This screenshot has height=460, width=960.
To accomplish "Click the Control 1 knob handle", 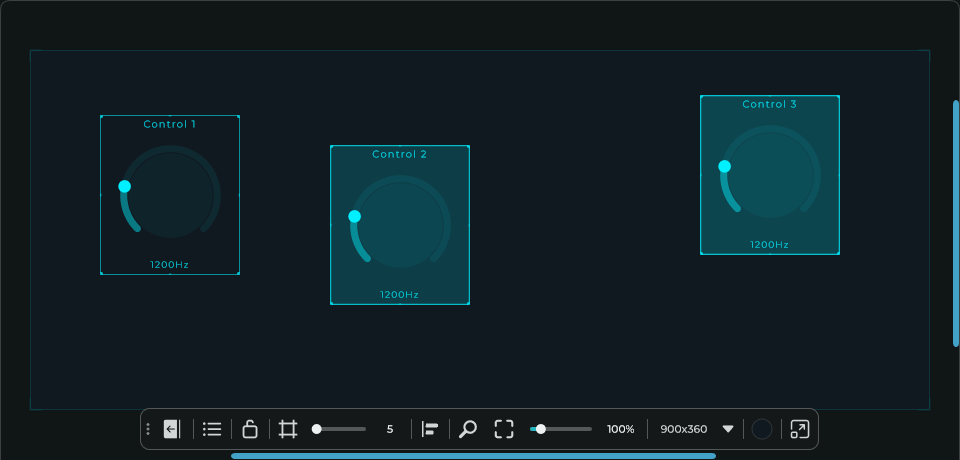I will click(125, 186).
